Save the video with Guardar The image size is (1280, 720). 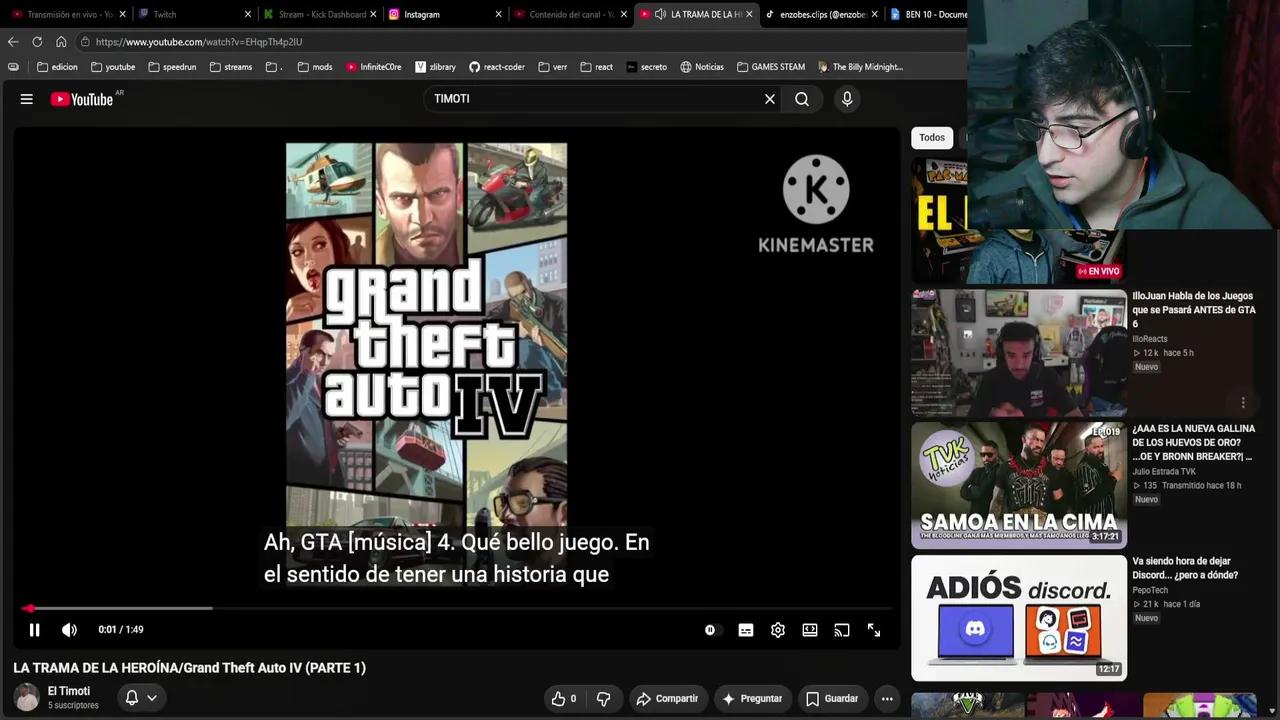point(832,699)
